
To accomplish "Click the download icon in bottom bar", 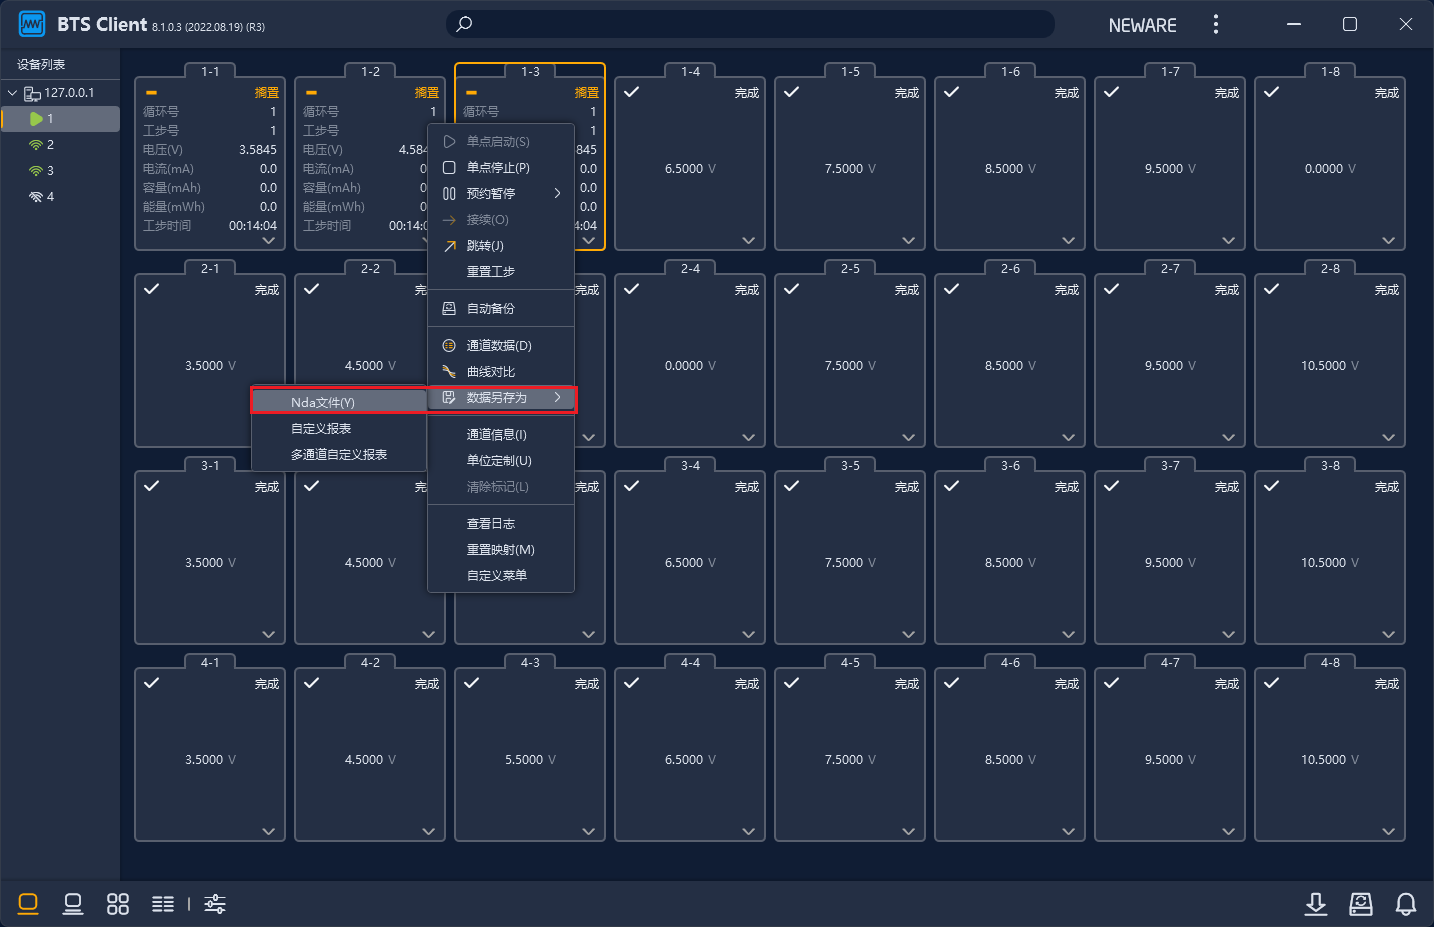I will tap(1316, 904).
